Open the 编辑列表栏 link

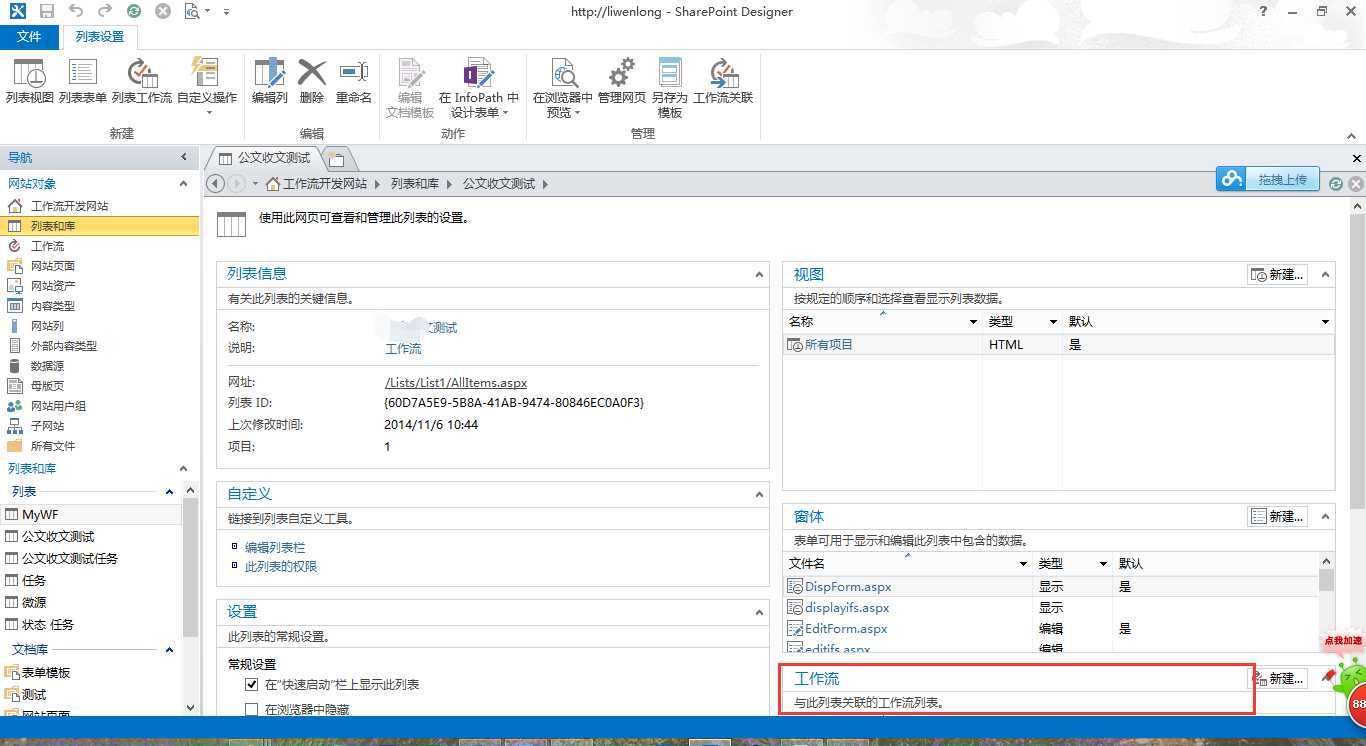click(275, 548)
